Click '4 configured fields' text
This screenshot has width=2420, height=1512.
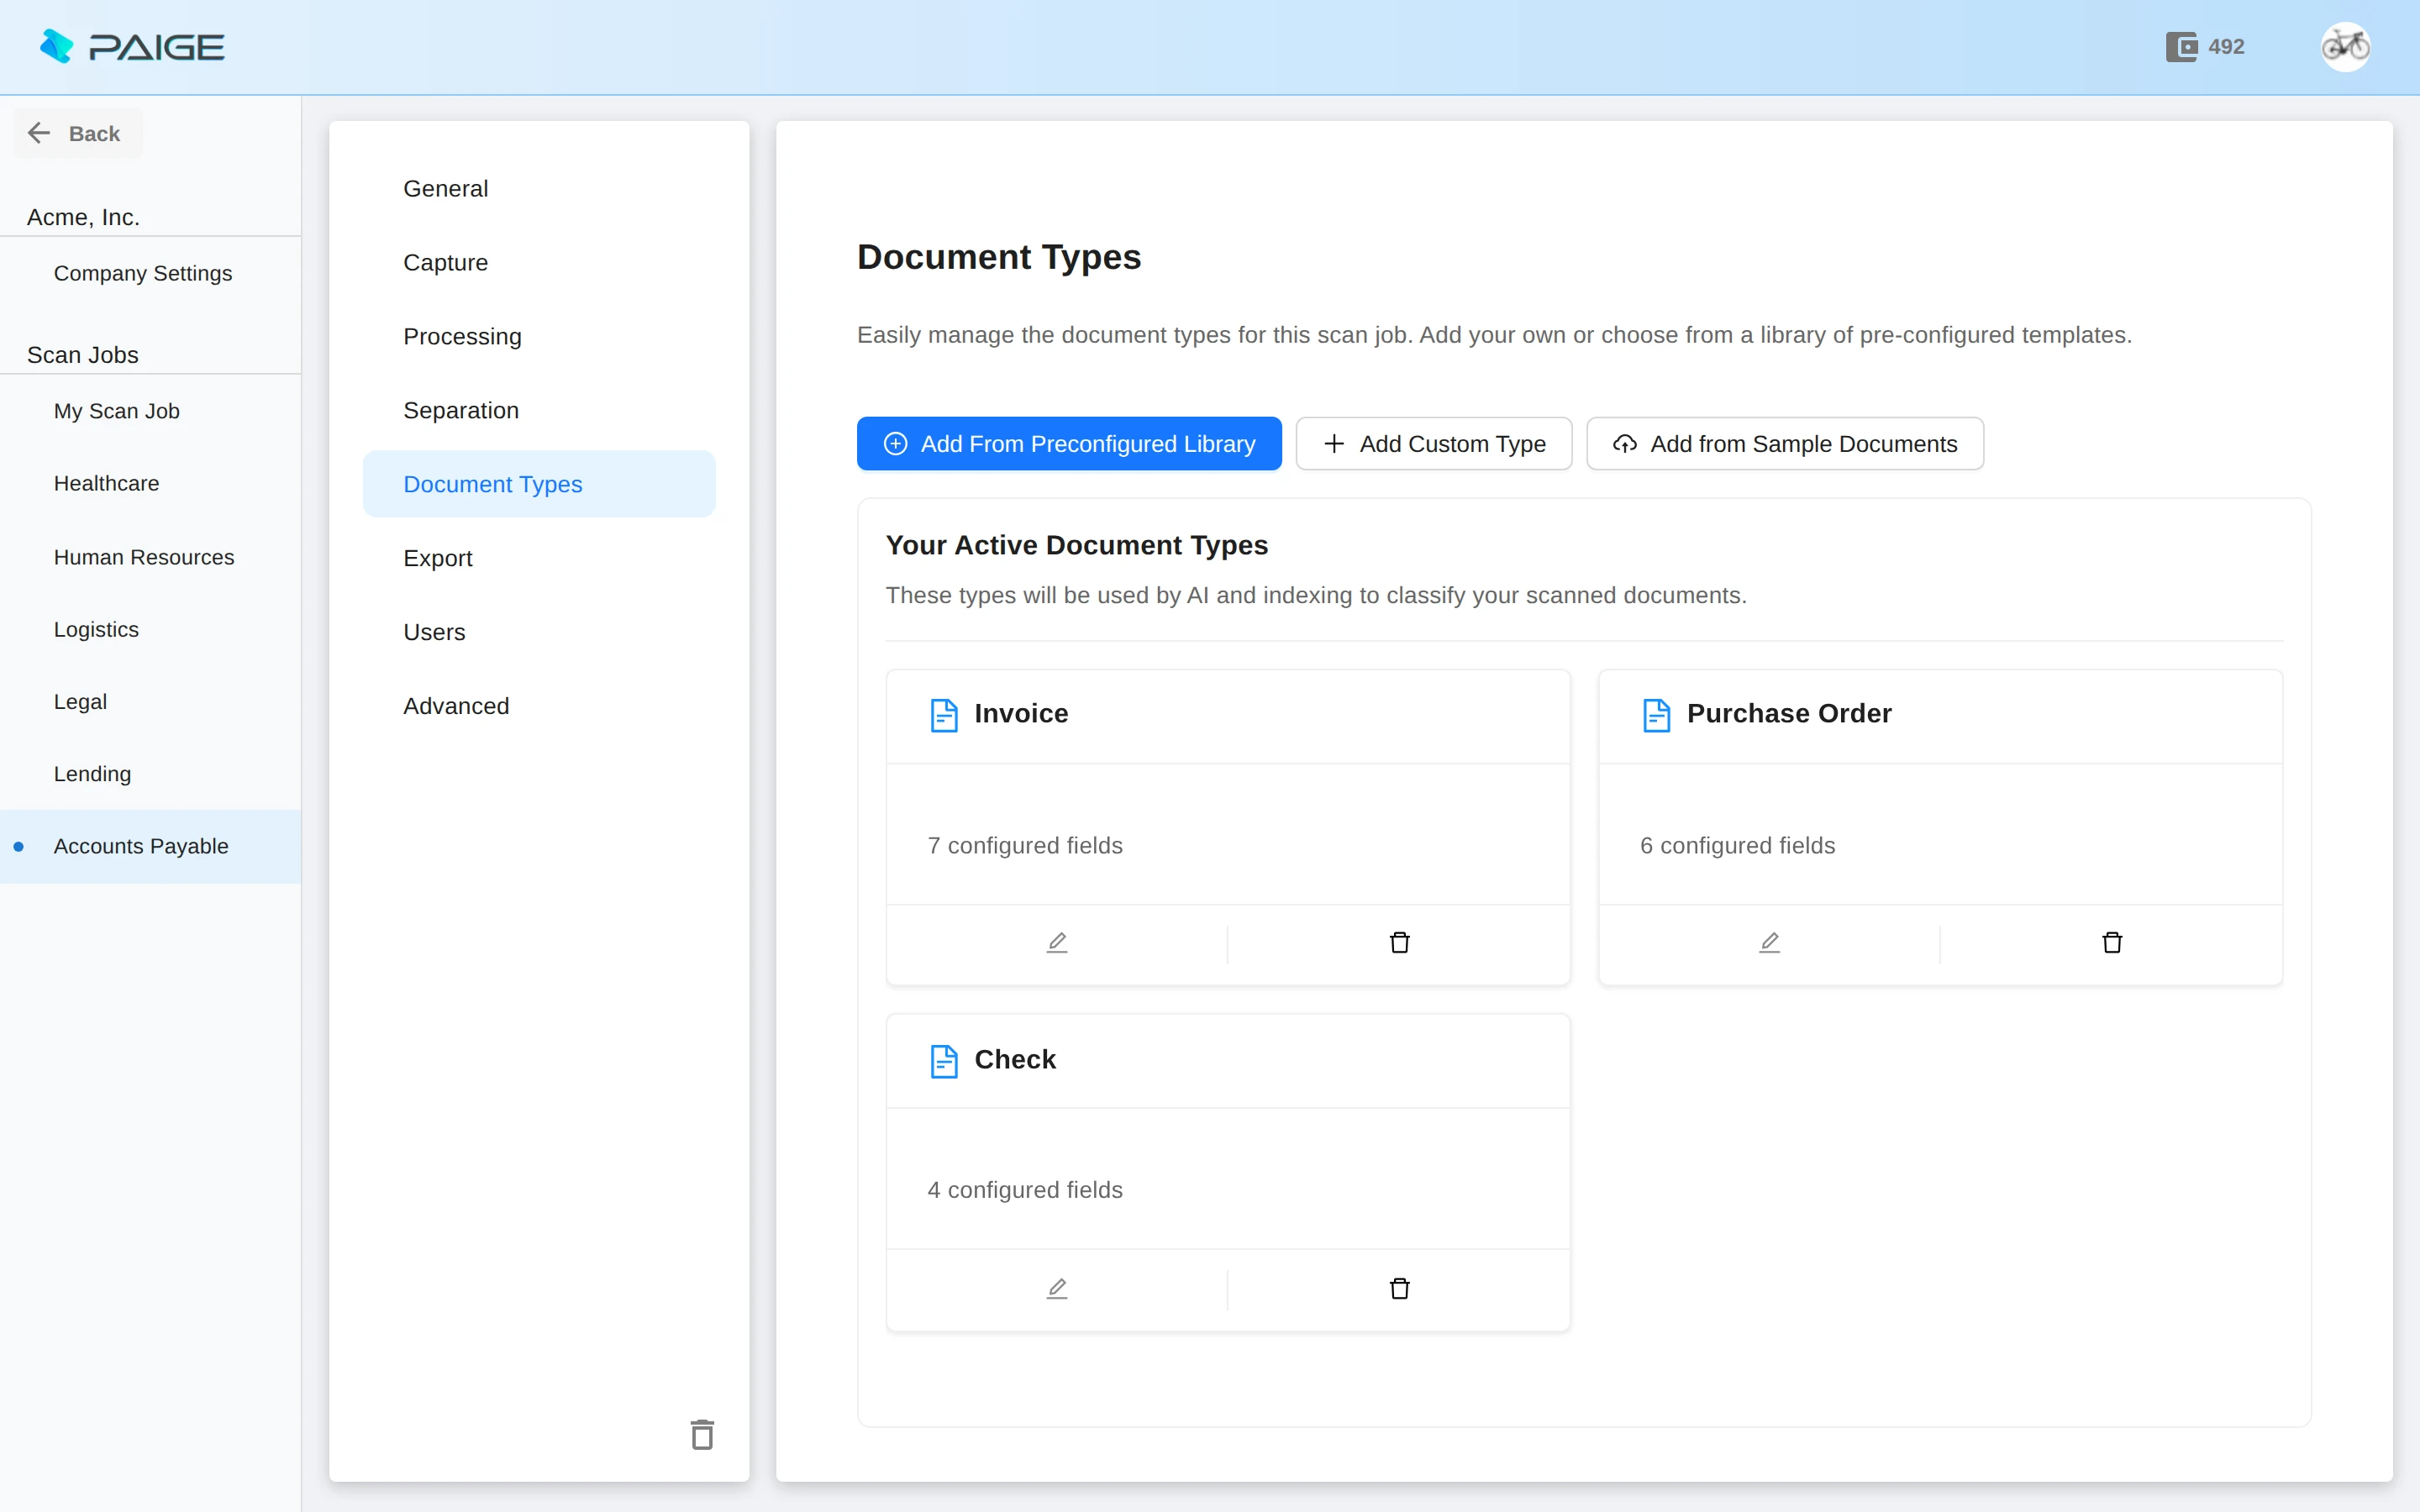click(1025, 1190)
